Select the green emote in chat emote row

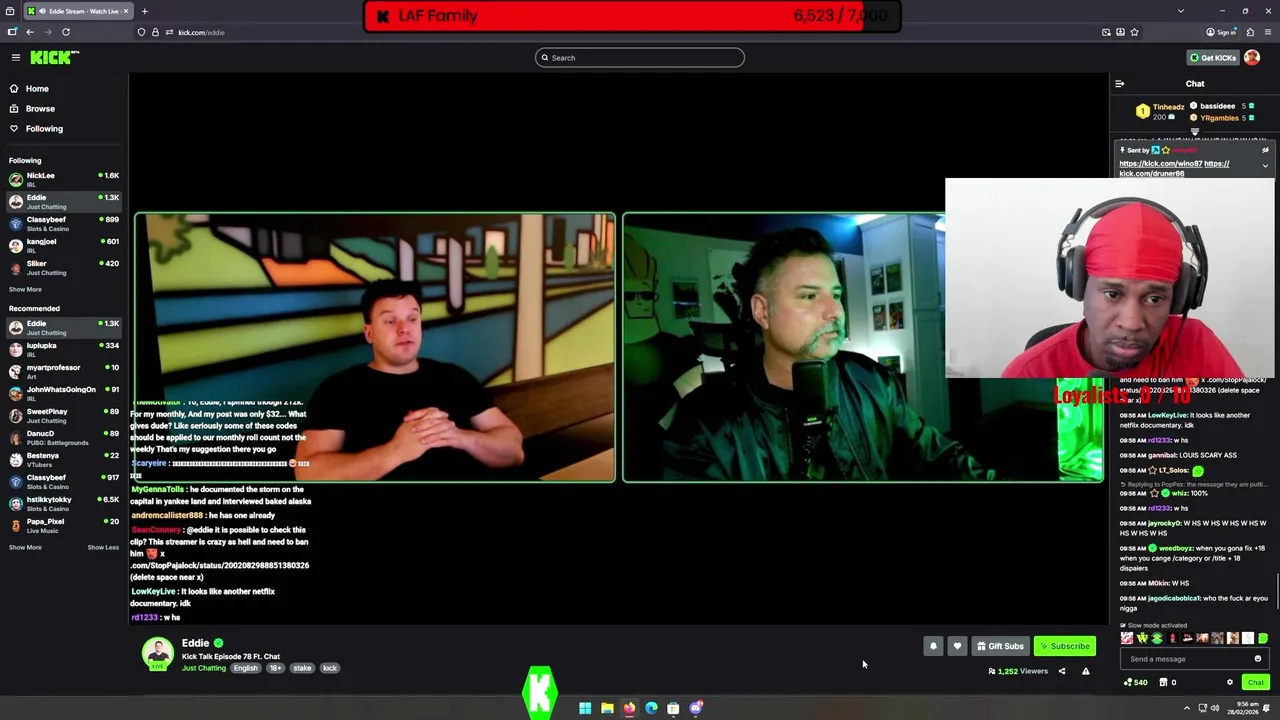pos(1262,638)
